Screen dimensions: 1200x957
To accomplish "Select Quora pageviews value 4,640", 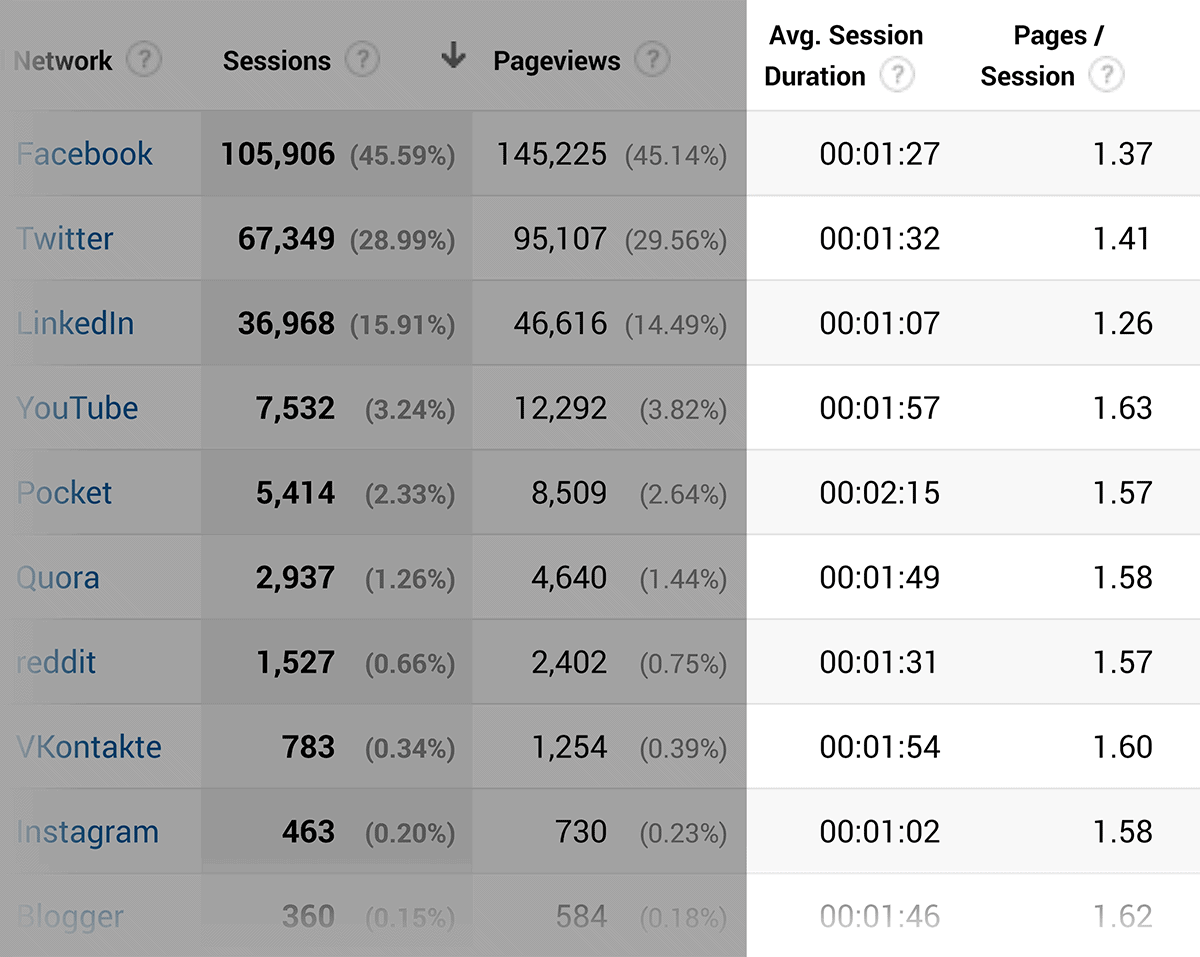I will (569, 578).
